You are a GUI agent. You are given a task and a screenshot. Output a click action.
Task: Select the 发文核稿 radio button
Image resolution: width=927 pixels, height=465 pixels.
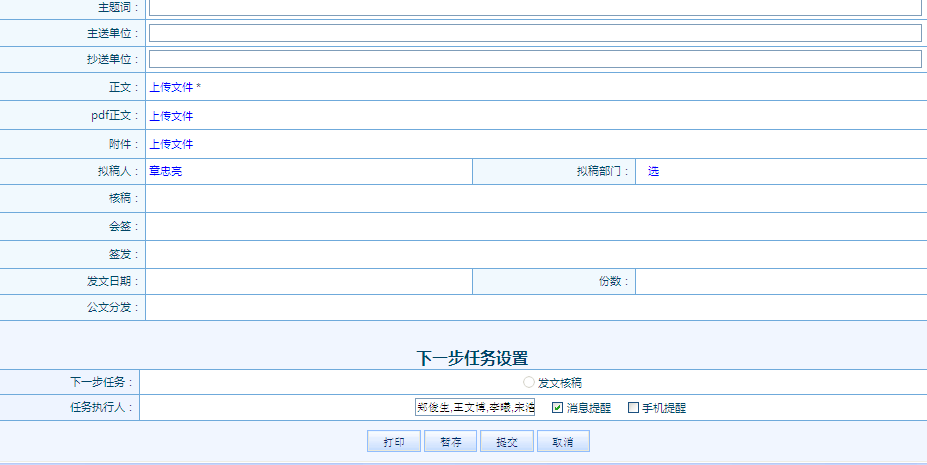[529, 382]
